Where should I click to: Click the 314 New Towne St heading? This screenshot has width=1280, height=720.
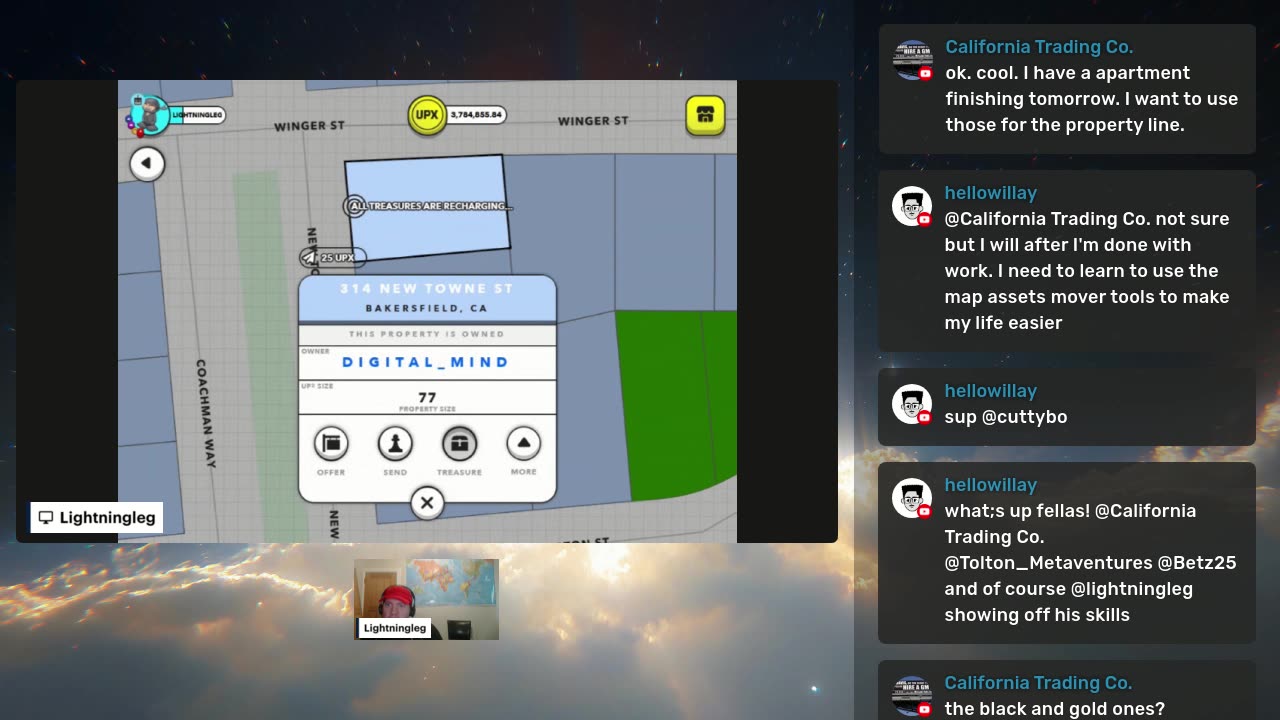[427, 288]
